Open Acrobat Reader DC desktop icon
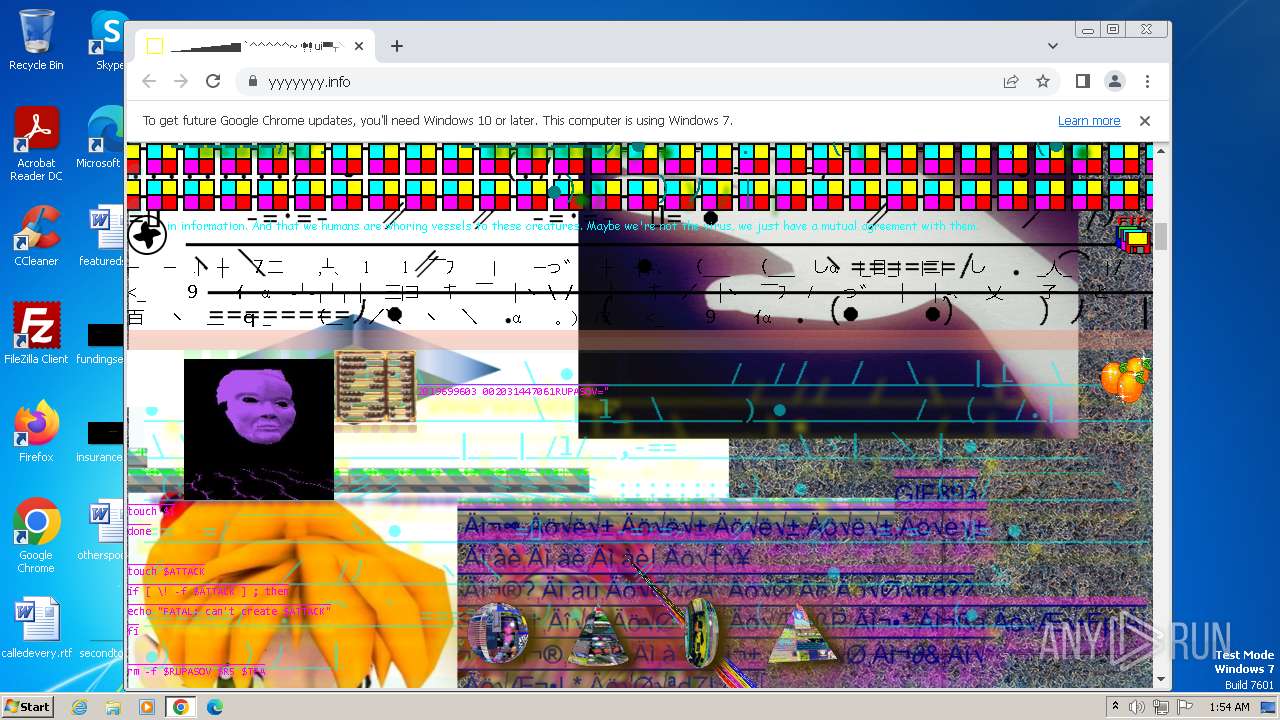1280x720 pixels. pos(36,144)
